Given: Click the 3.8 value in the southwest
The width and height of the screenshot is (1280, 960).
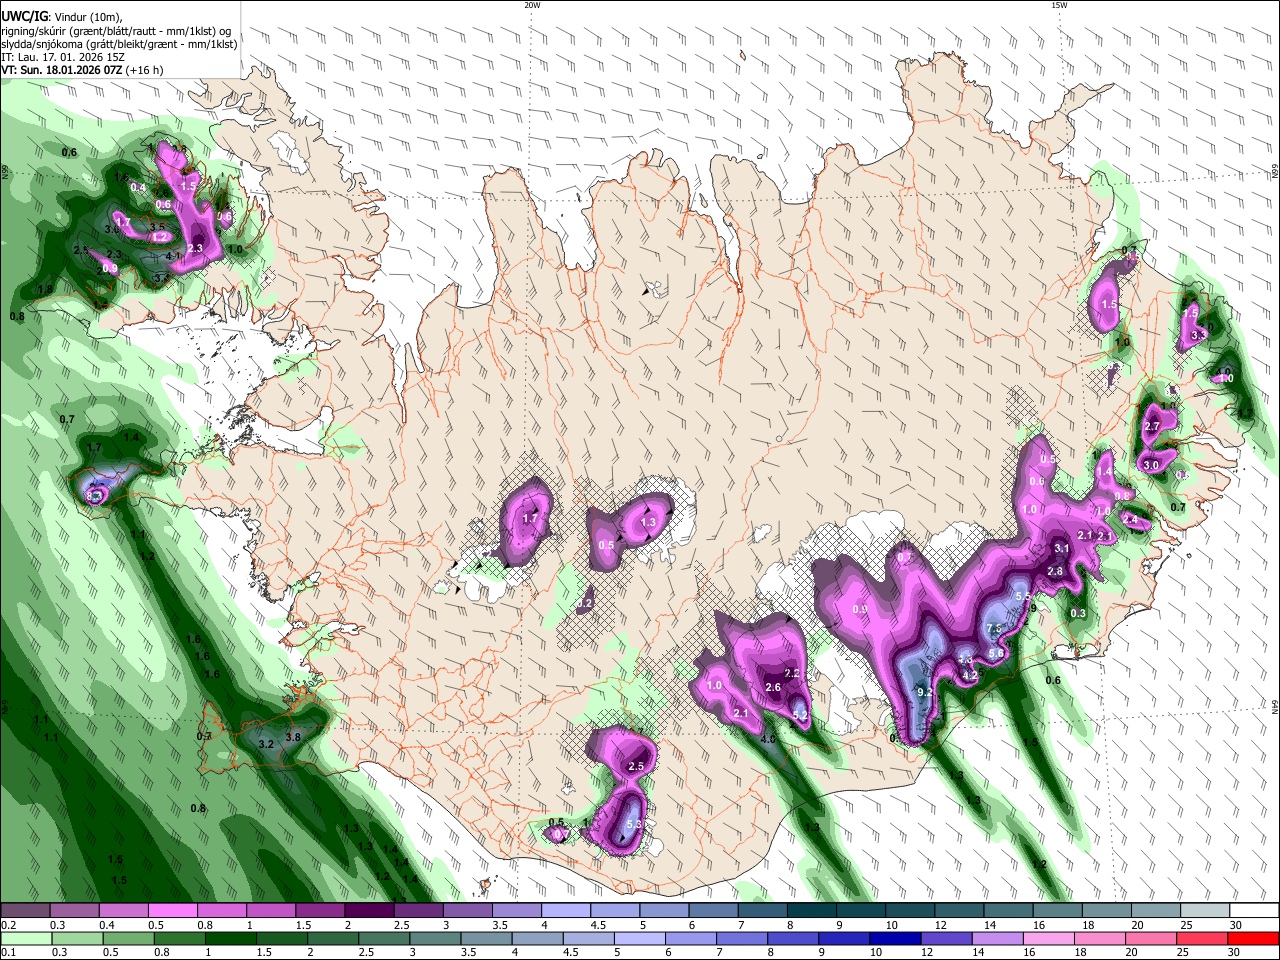Looking at the screenshot, I should 293,737.
